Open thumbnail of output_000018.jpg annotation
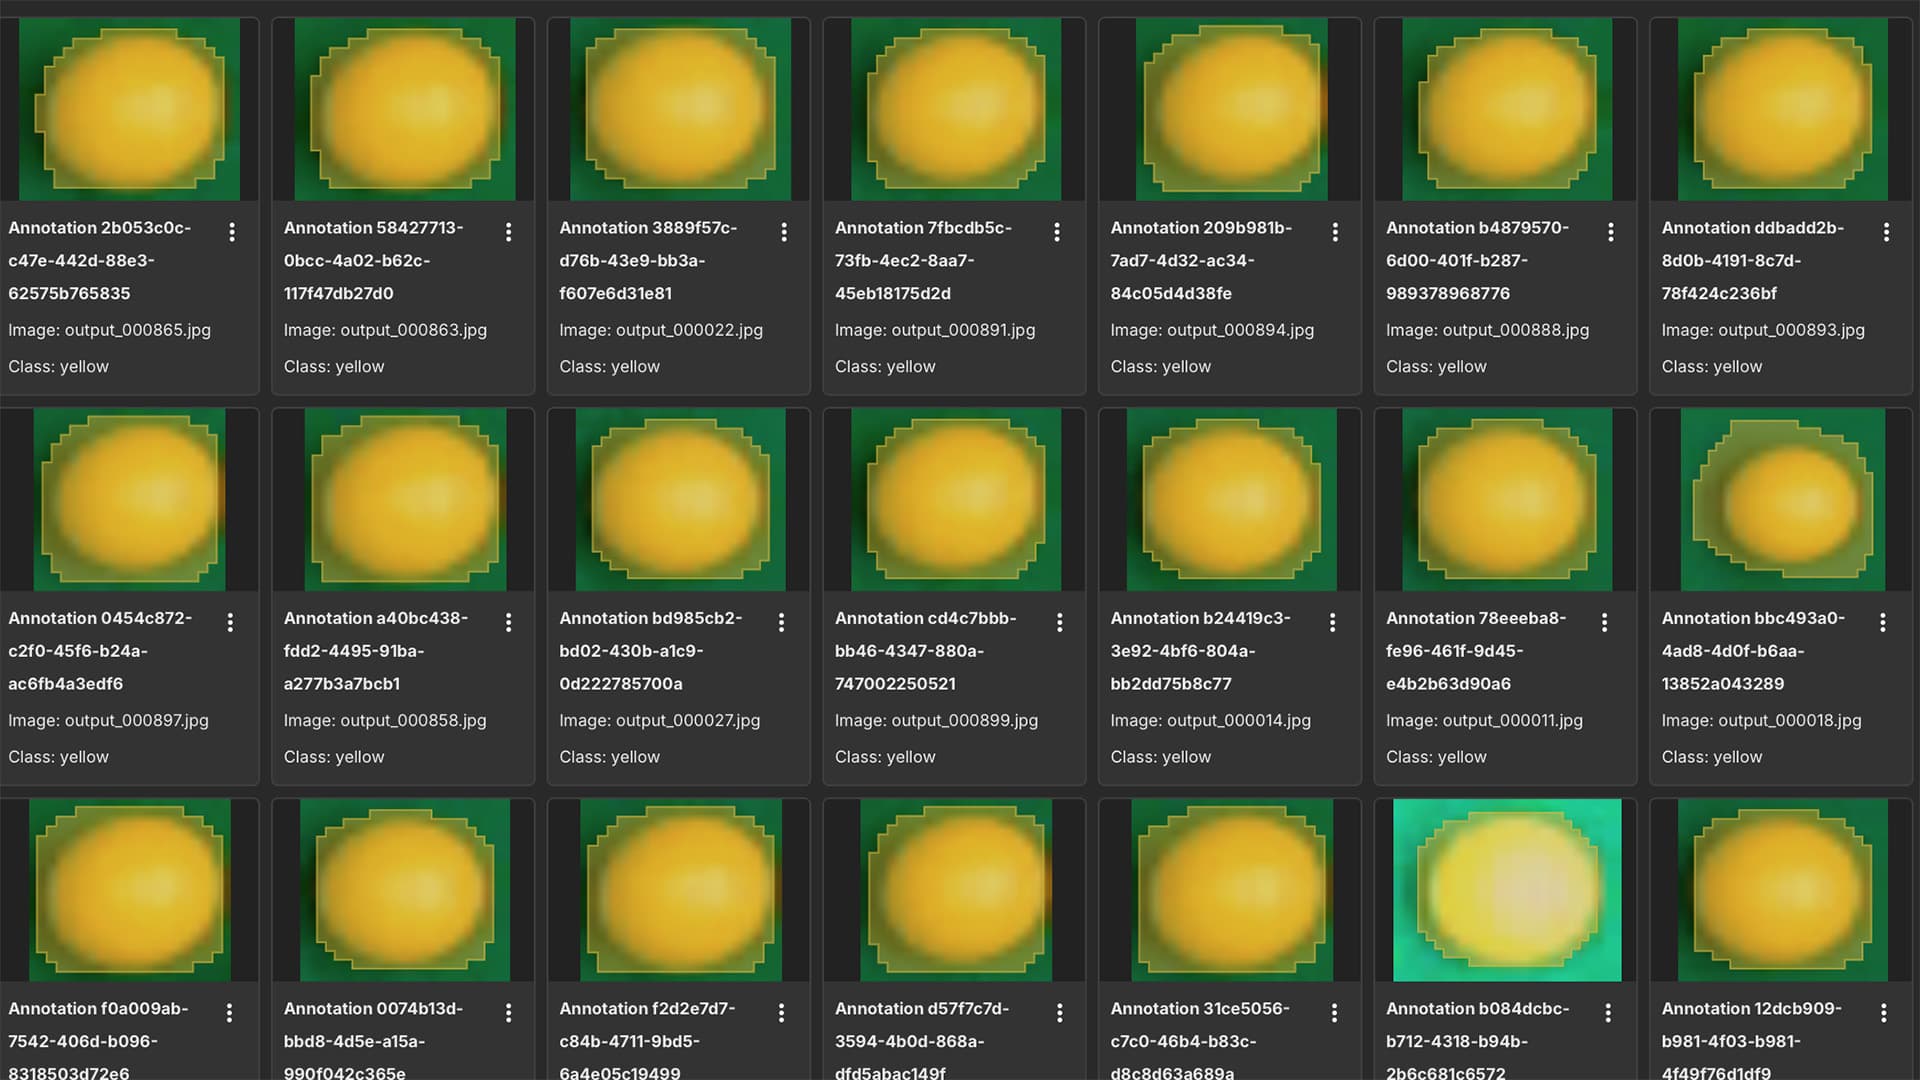Viewport: 1920px width, 1080px height. tap(1783, 499)
